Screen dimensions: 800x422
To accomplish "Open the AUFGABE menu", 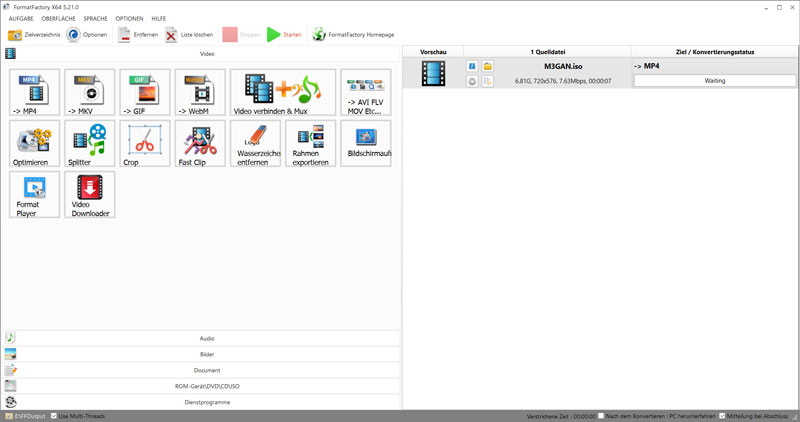I will tap(21, 18).
